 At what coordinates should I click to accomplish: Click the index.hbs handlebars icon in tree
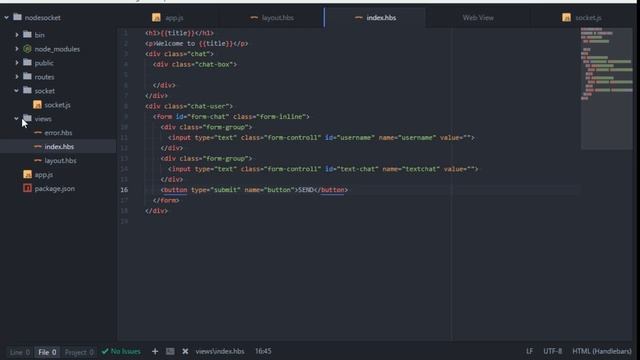[38, 147]
